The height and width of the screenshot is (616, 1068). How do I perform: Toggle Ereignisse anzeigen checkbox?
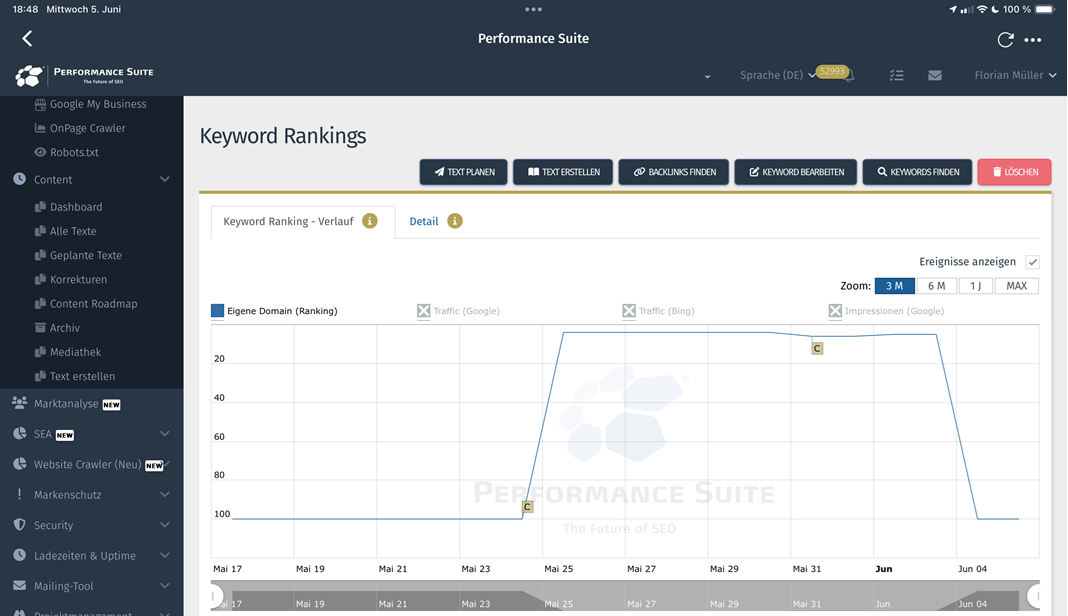coord(1033,262)
